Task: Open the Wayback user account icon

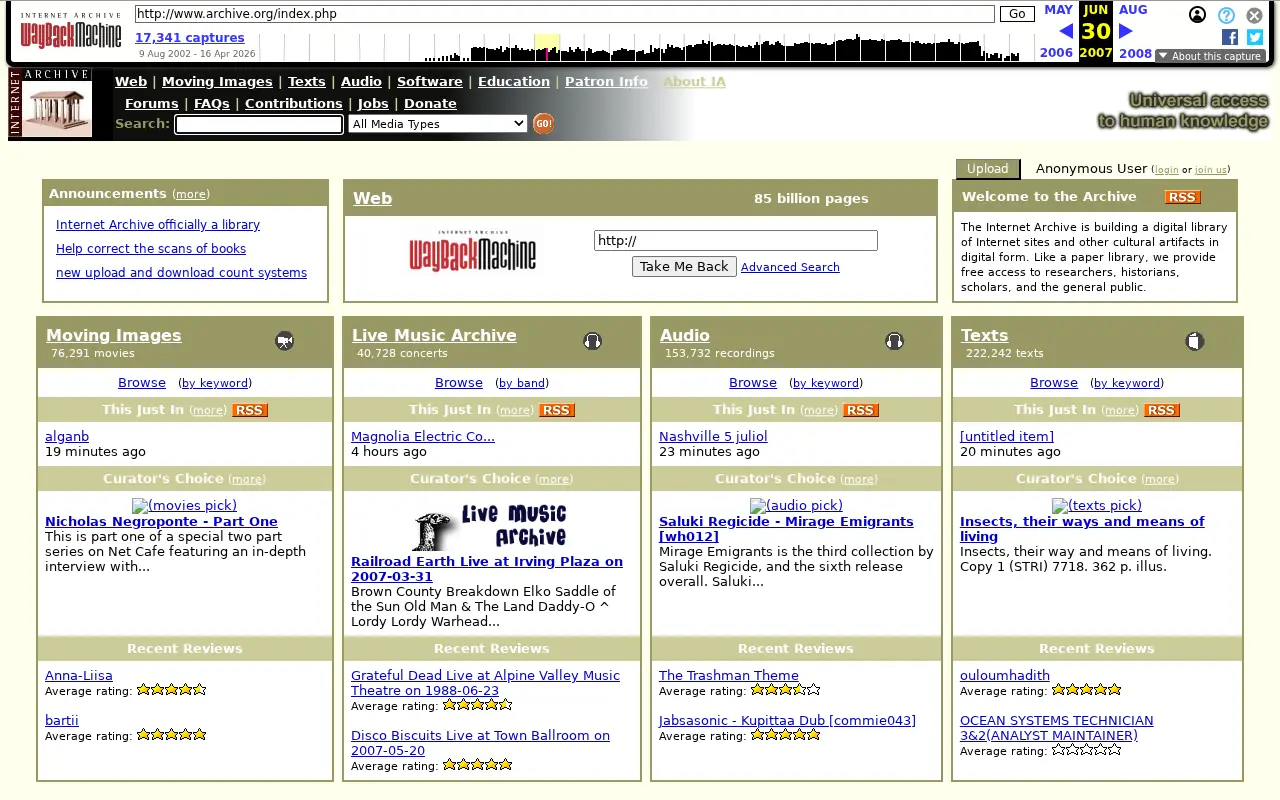Action: point(1197,15)
